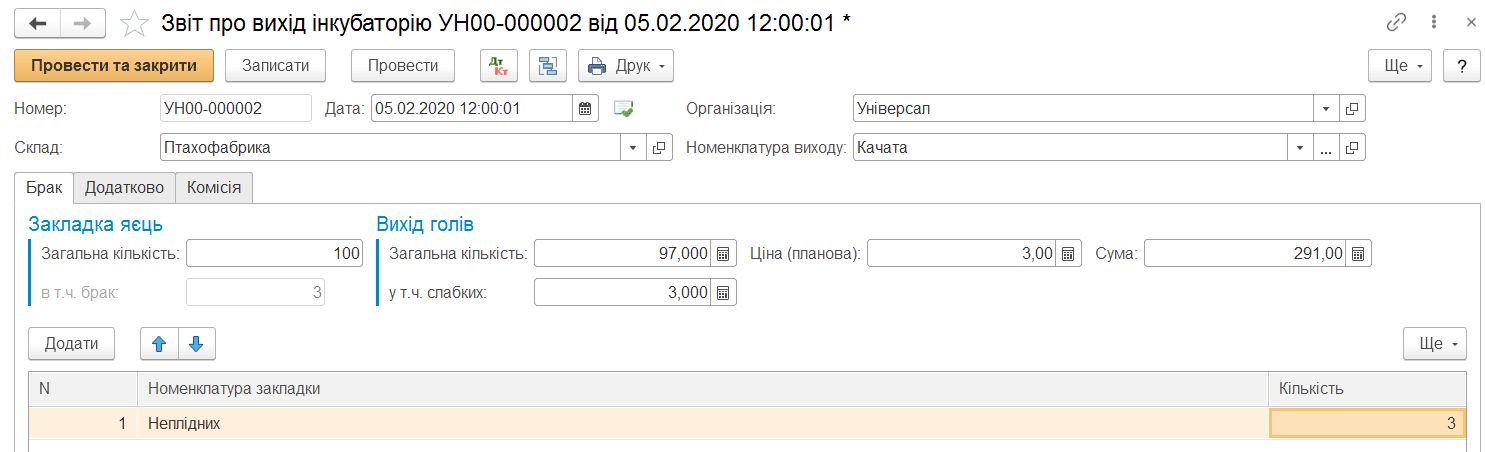Viewport: 1485px width, 452px height.
Task: Open calculator for Сума field
Action: (1358, 254)
